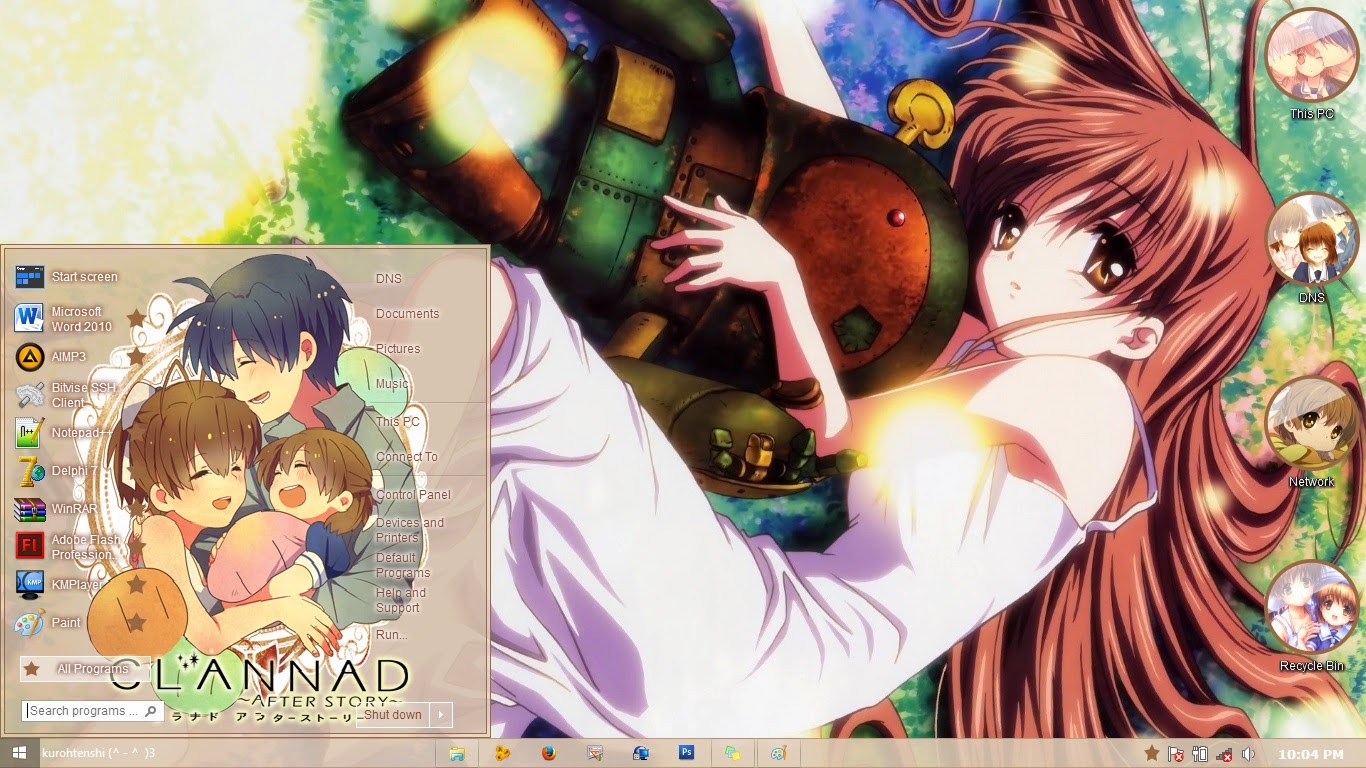Open This PC desktop icon
The image size is (1366, 768).
pyautogui.click(x=1312, y=64)
